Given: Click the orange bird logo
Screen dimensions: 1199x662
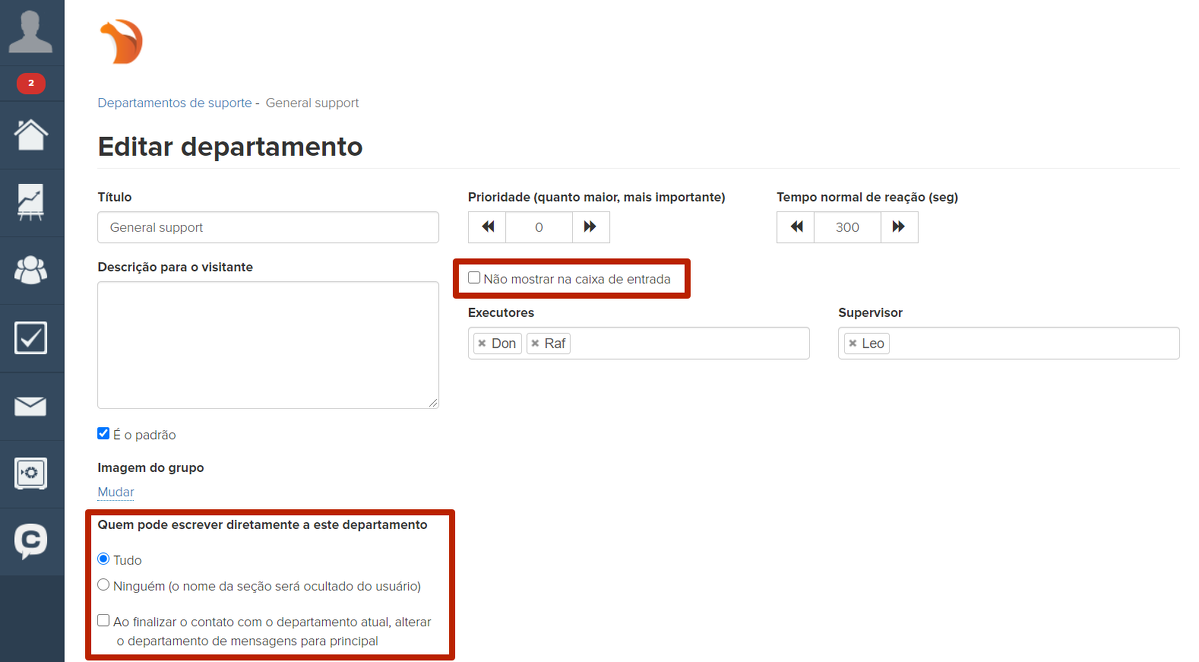Looking at the screenshot, I should (121, 43).
